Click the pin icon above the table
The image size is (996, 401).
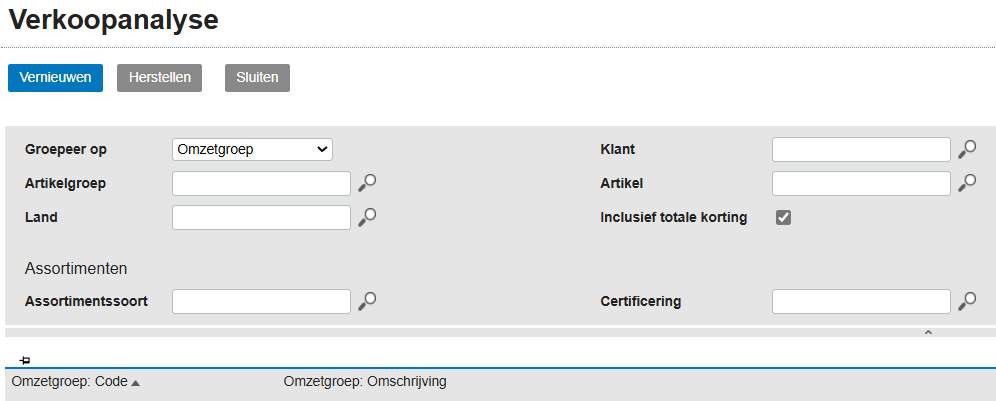(25, 360)
